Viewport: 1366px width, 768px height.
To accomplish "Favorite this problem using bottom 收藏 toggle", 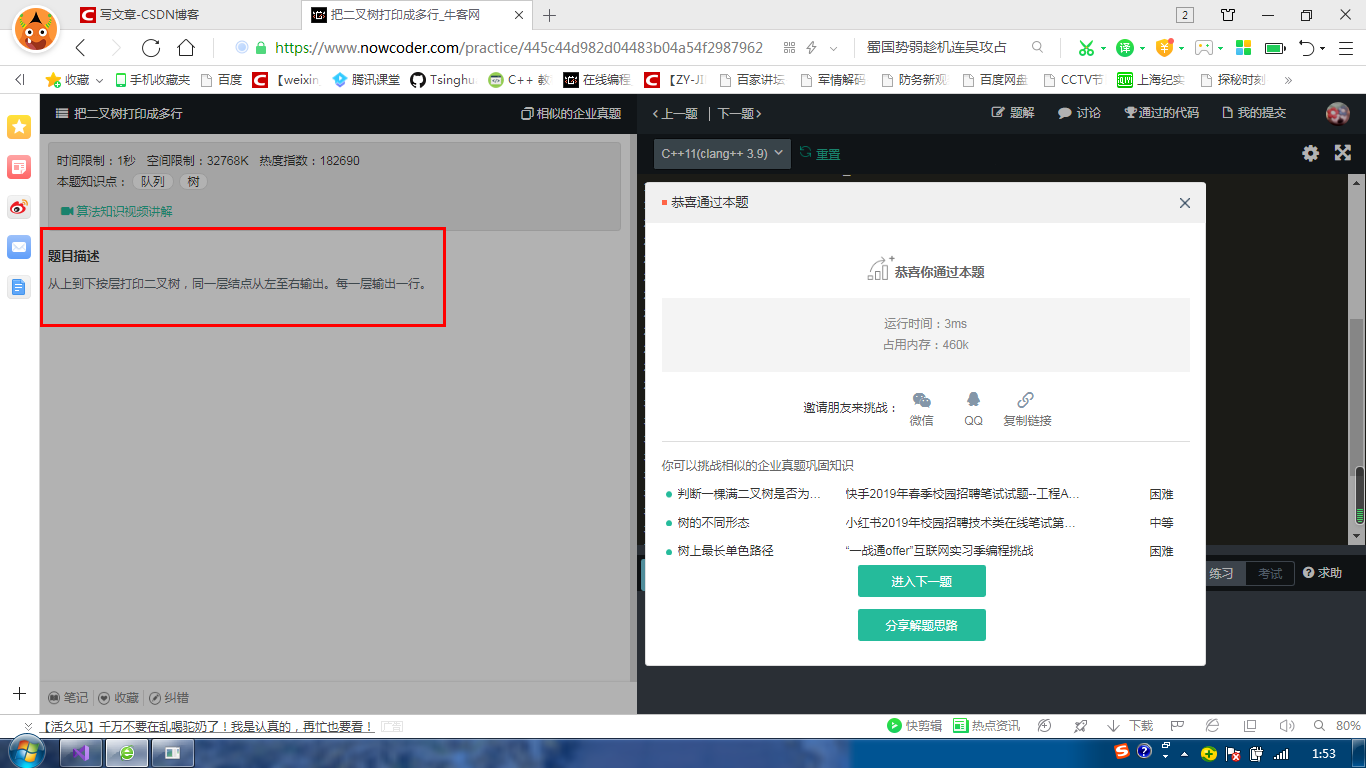I will pyautogui.click(x=118, y=697).
